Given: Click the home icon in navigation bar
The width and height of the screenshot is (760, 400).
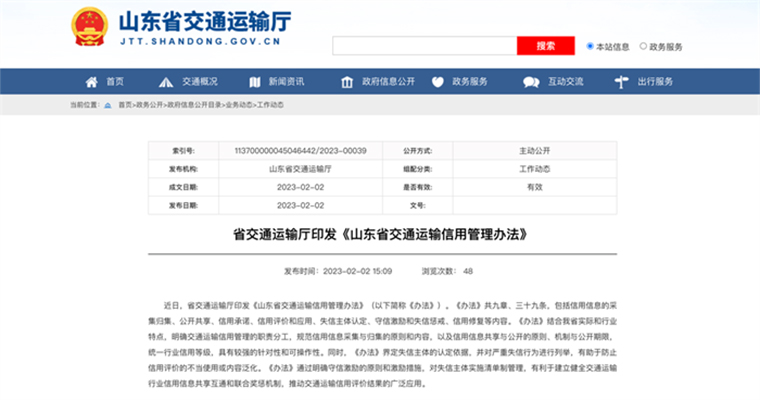Looking at the screenshot, I should 92,82.
